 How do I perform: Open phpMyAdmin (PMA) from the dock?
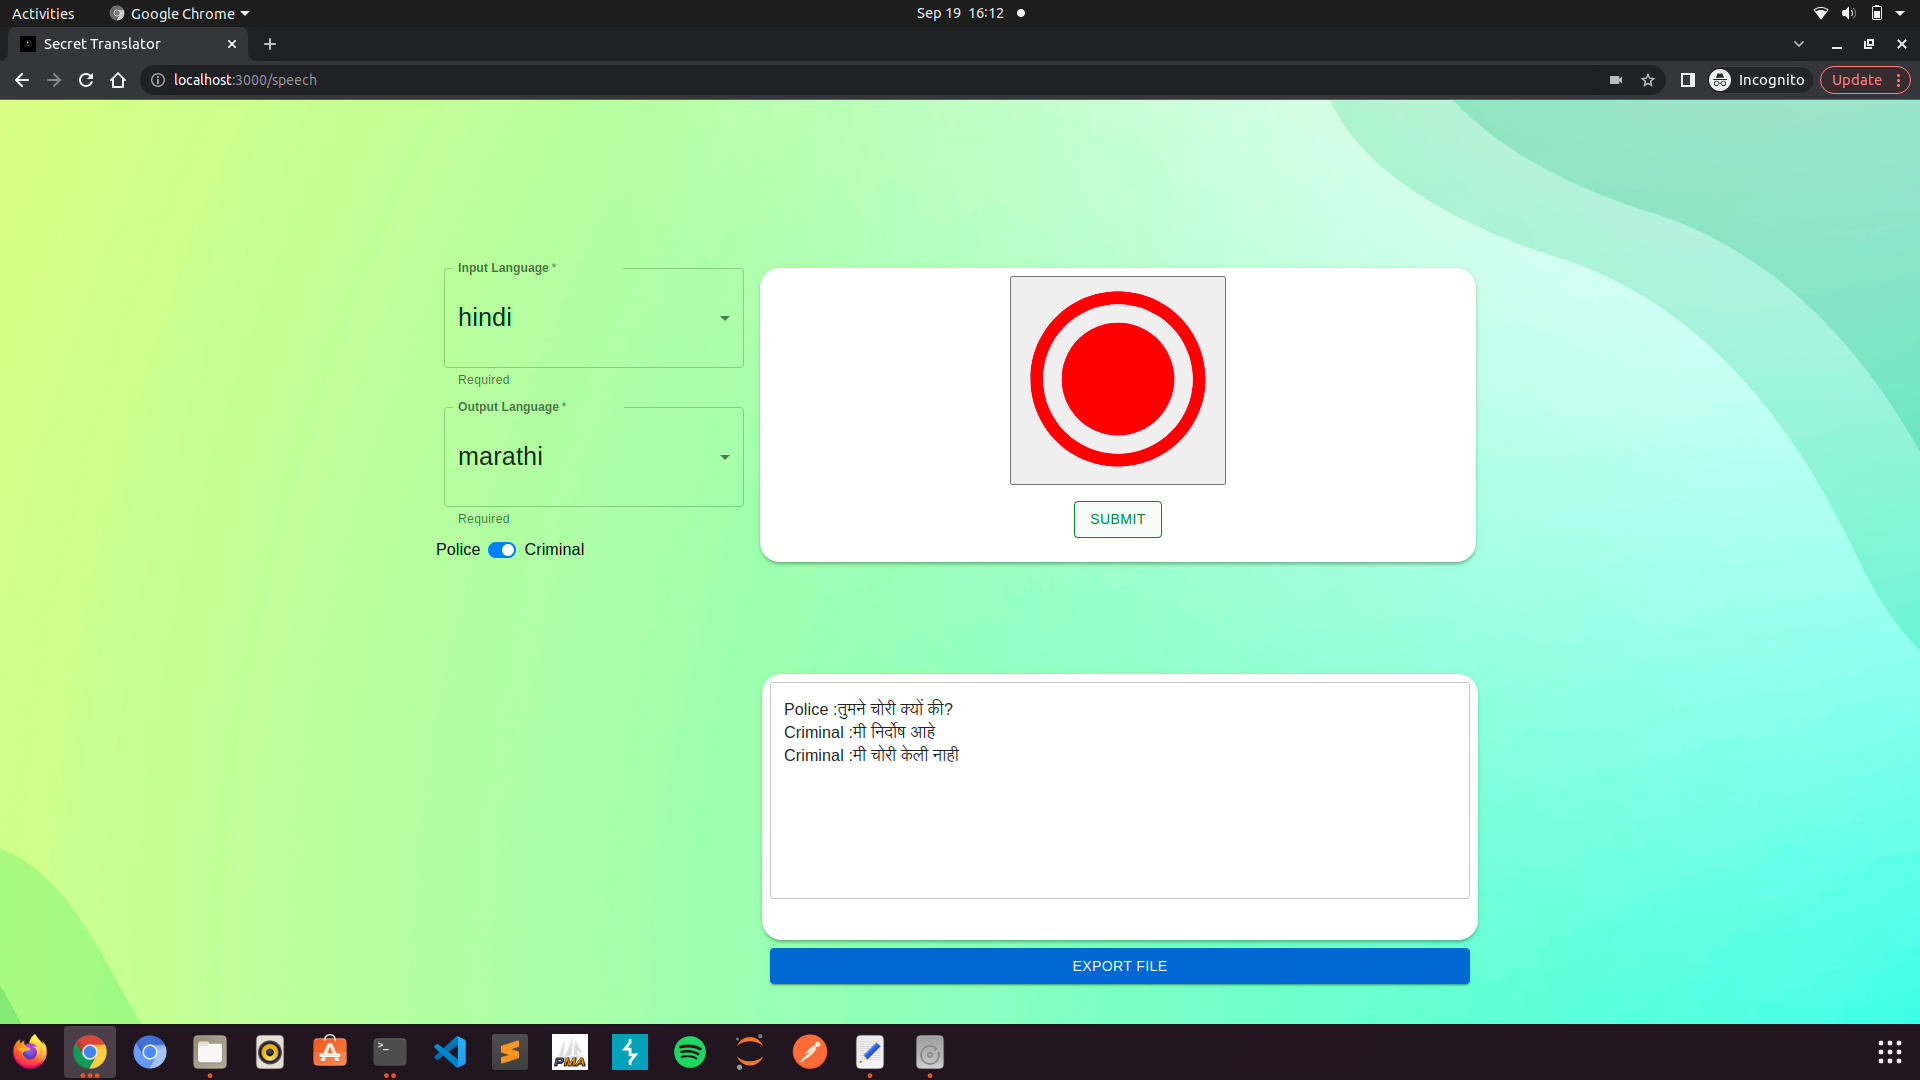[x=570, y=1052]
